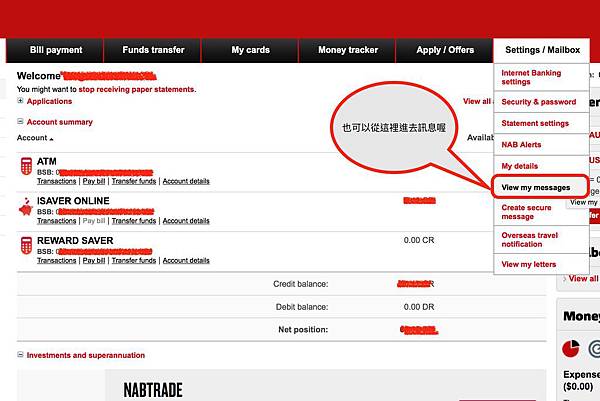Image resolution: width=600 pixels, height=401 pixels.
Task: Click the ISAVER ONLINE account name
Action: click(73, 201)
